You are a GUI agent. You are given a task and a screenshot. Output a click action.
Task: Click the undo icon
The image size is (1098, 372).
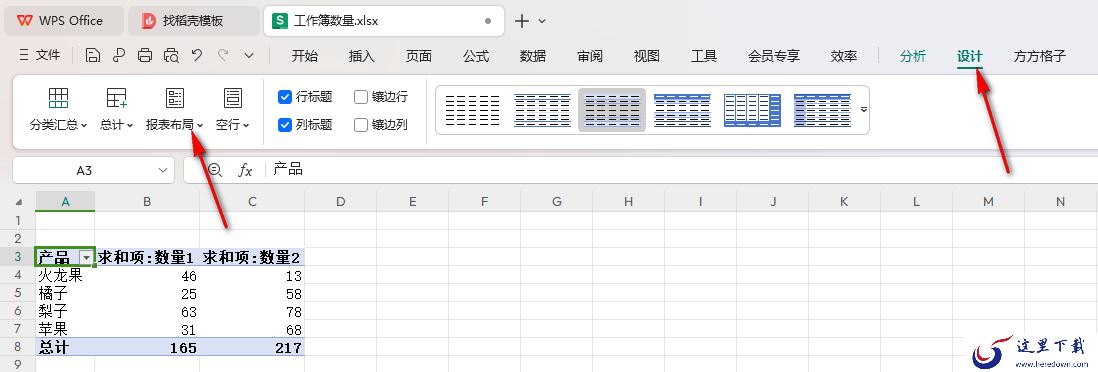tap(197, 55)
